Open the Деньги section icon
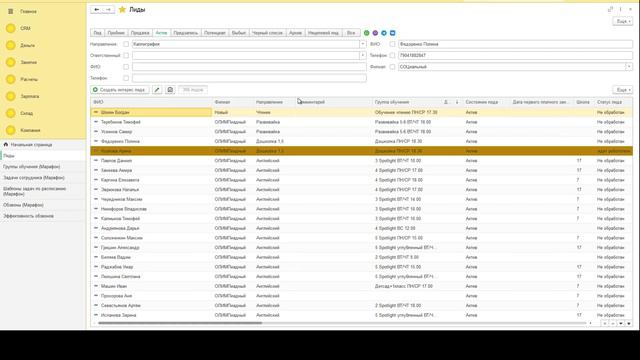 pos(11,45)
